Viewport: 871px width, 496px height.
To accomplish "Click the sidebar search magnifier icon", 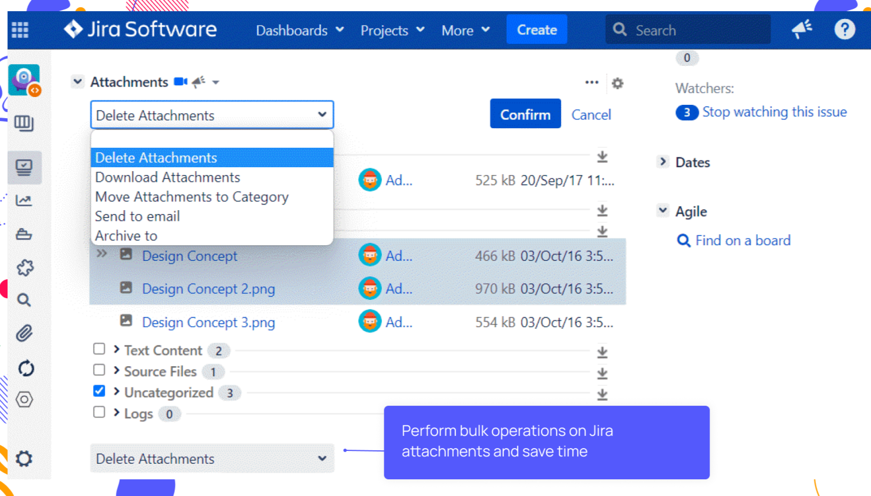I will click(25, 300).
